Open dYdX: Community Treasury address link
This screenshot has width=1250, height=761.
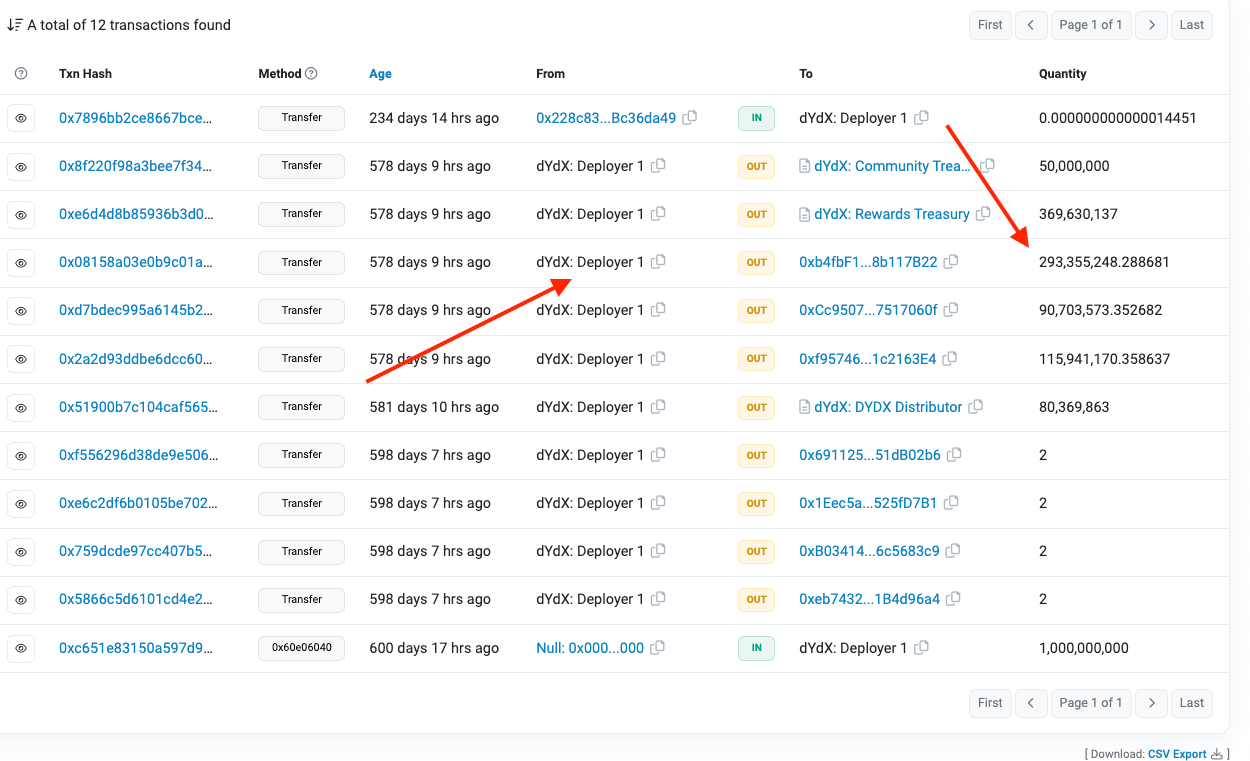click(x=893, y=166)
